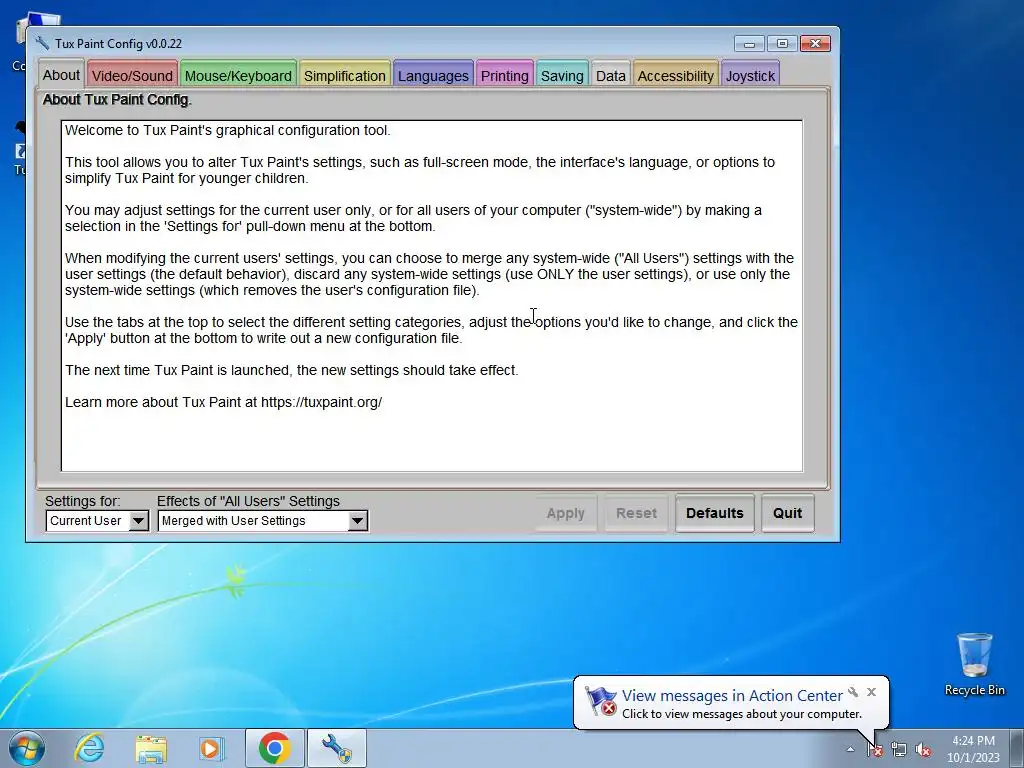Show hidden system tray icons
1024x768 pixels.
click(x=850, y=749)
